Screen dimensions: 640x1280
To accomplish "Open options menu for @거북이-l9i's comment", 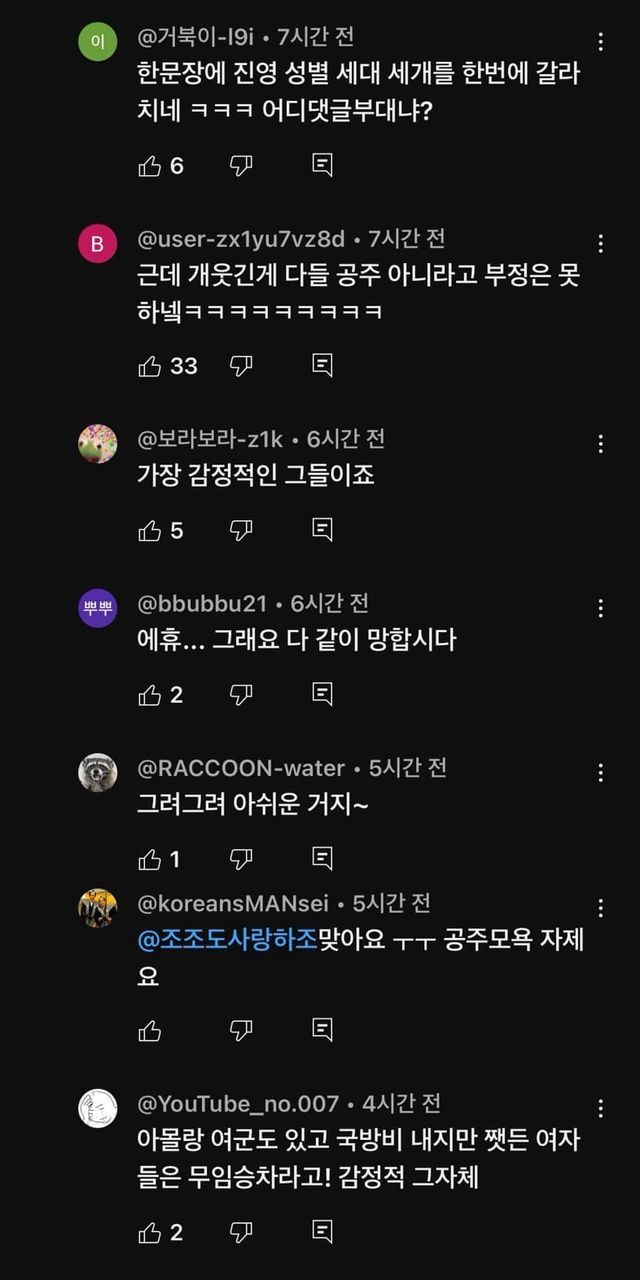I will point(600,42).
